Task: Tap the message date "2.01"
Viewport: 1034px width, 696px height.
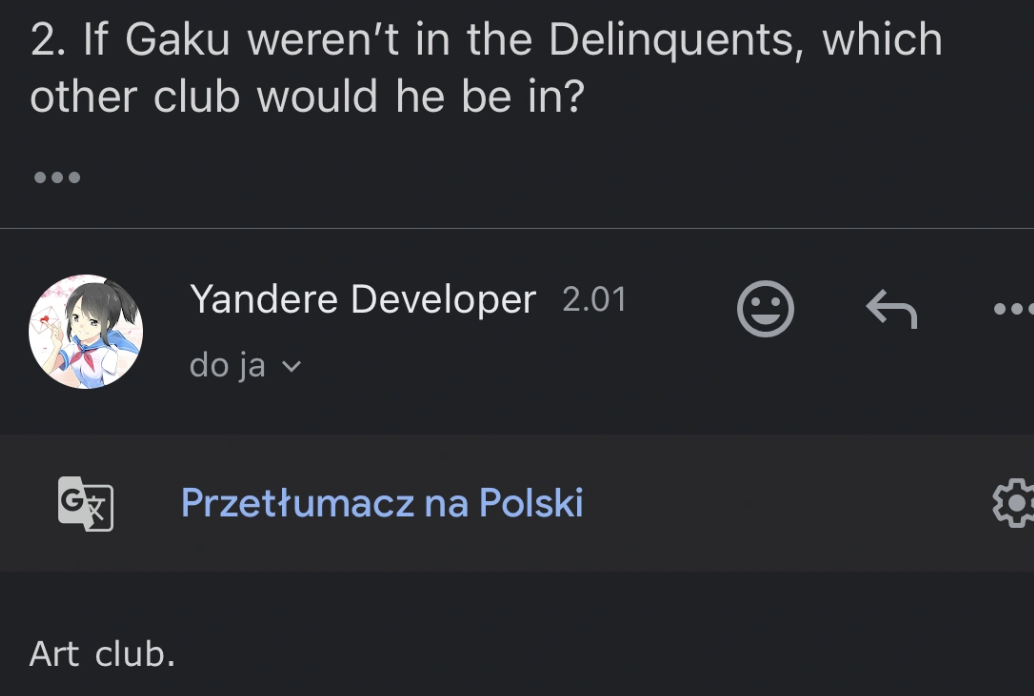Action: click(x=594, y=300)
